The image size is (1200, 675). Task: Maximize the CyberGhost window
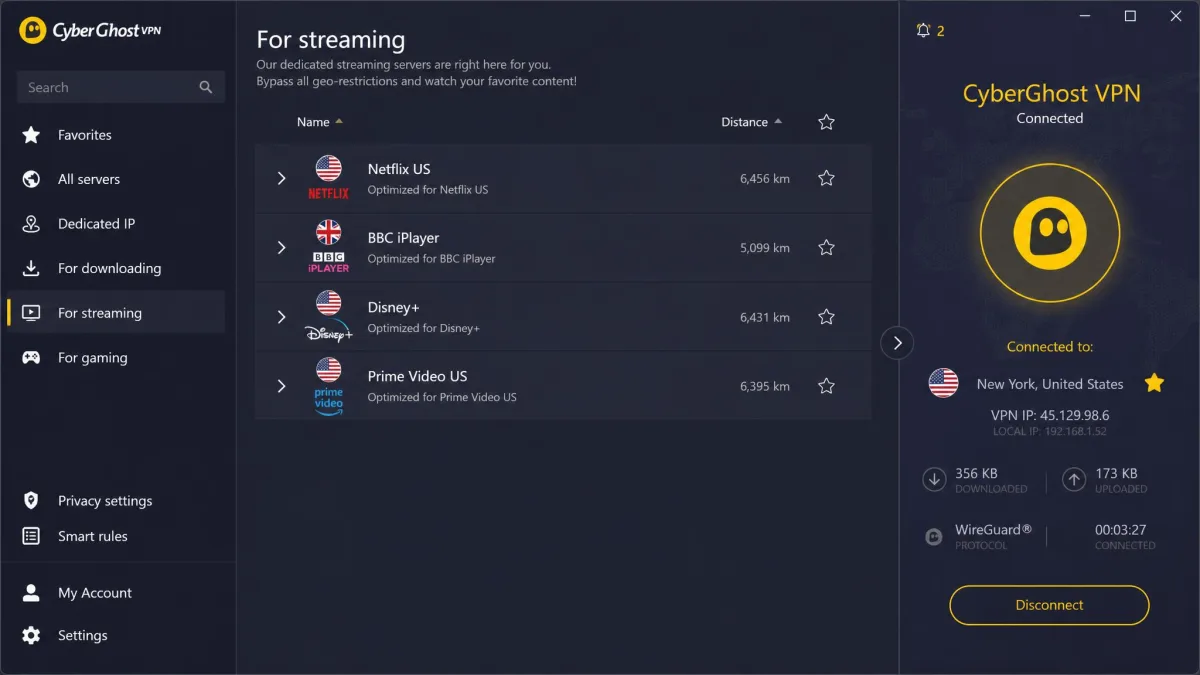(1130, 16)
